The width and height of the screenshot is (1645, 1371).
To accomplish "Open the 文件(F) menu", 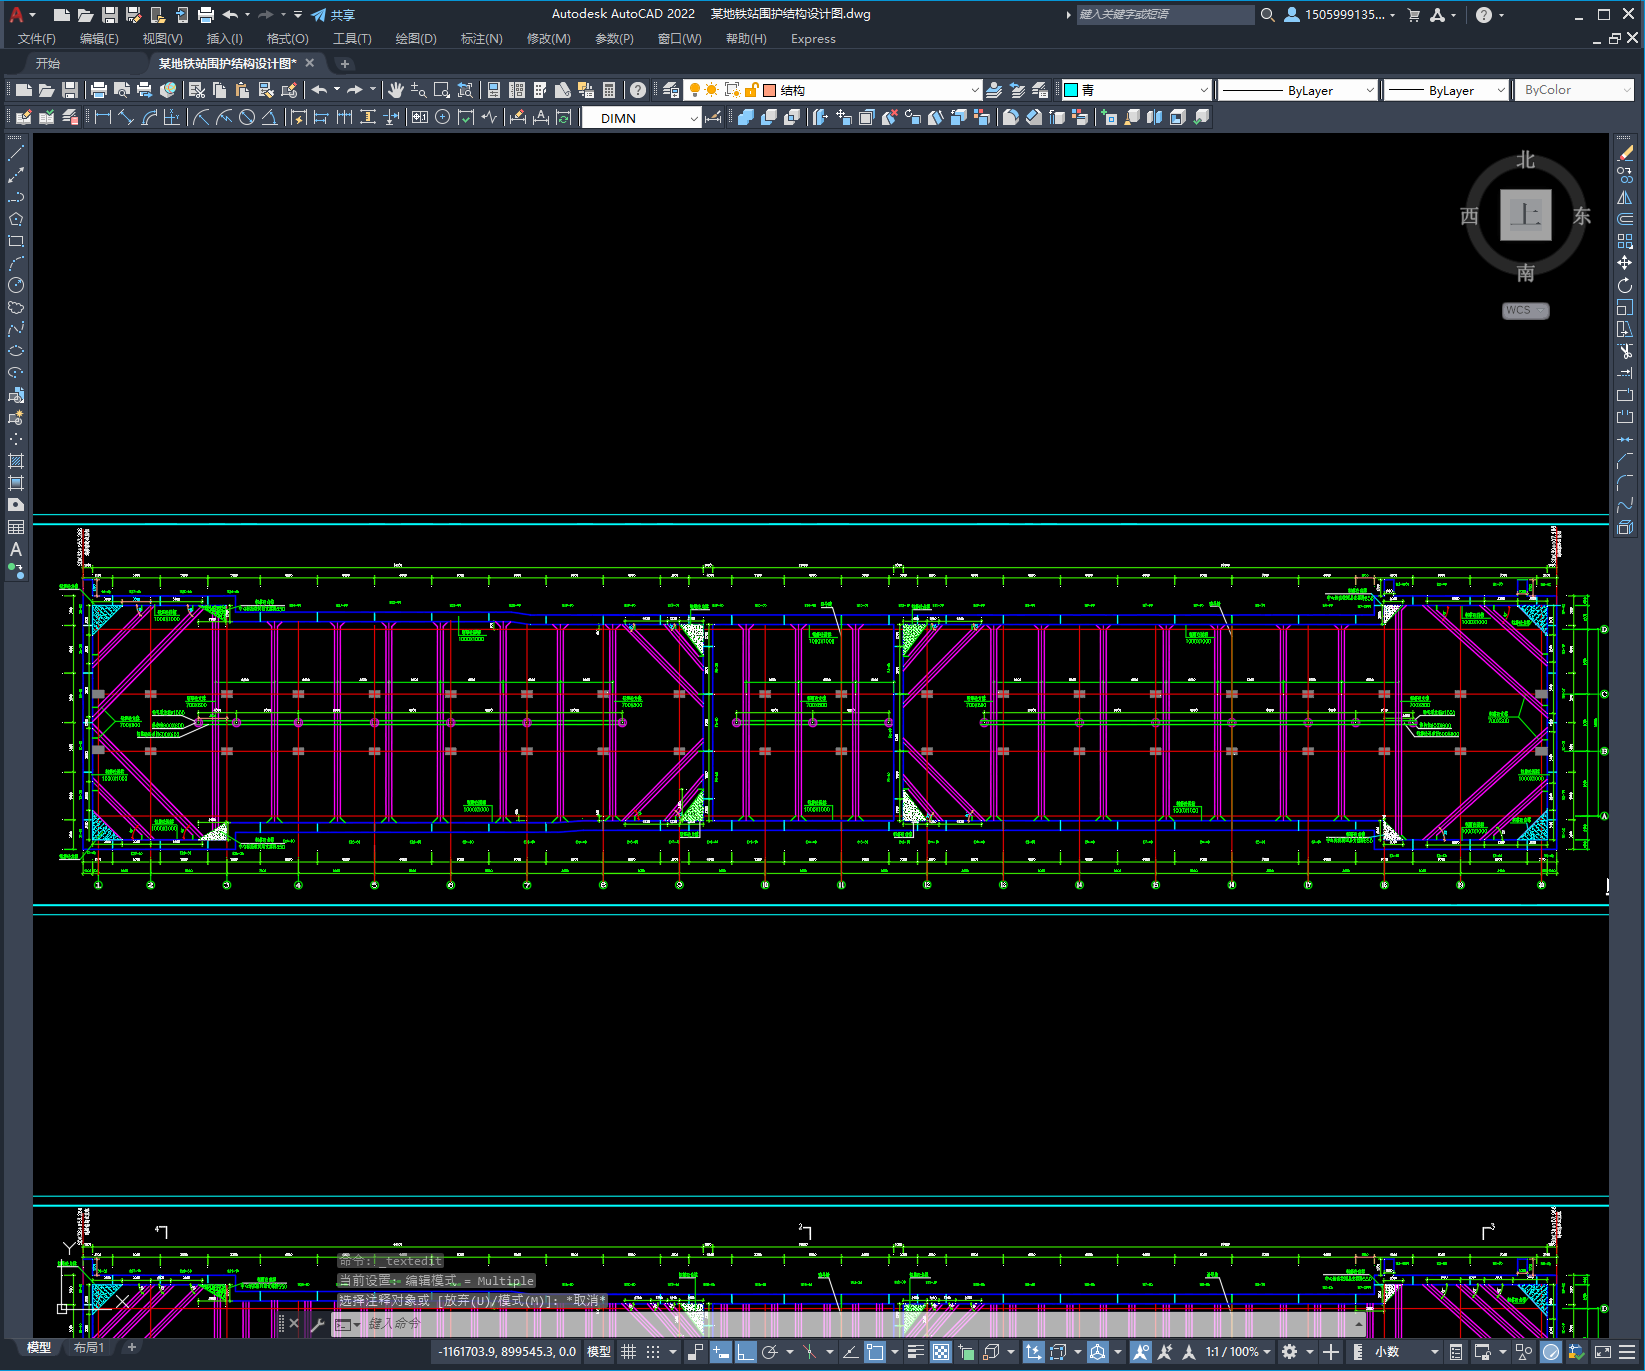I will point(37,39).
